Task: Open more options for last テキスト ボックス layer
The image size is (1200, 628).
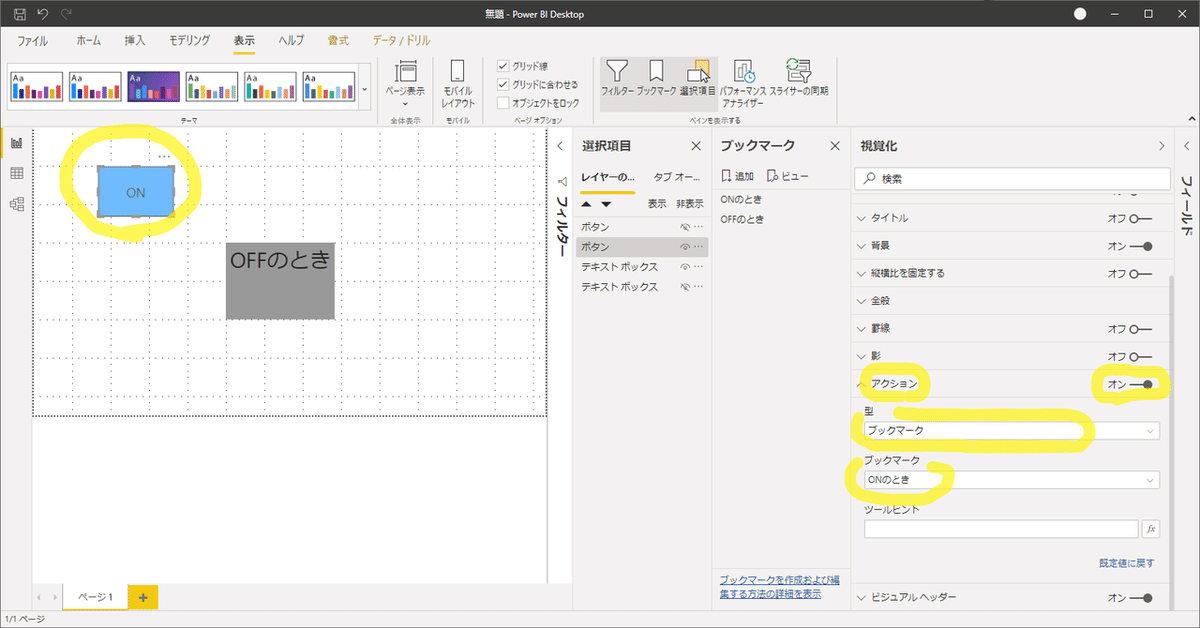Action: 699,287
